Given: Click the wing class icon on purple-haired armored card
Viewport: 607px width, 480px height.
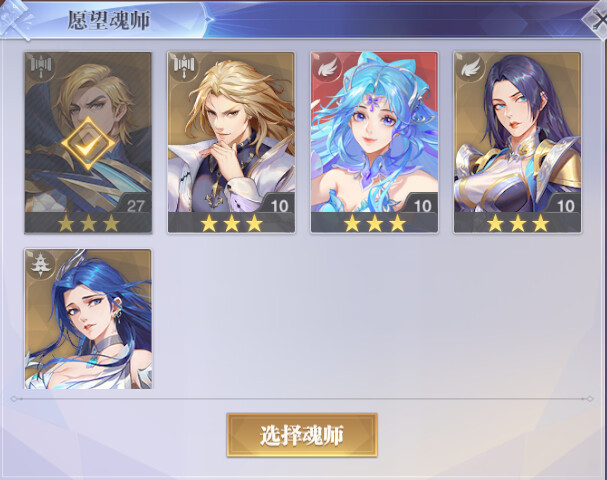Looking at the screenshot, I should [470, 66].
